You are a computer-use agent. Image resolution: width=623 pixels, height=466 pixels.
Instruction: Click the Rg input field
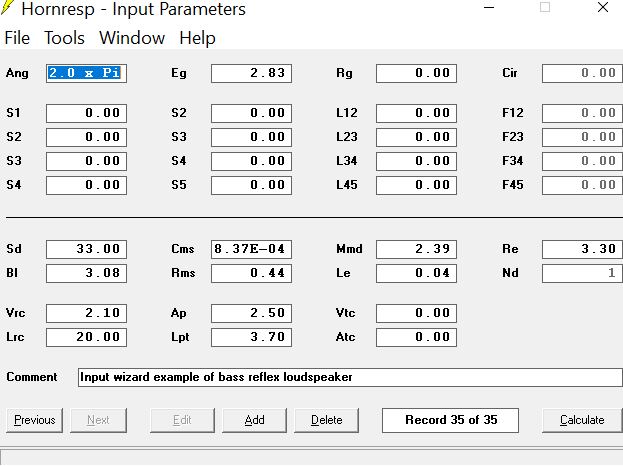click(416, 73)
